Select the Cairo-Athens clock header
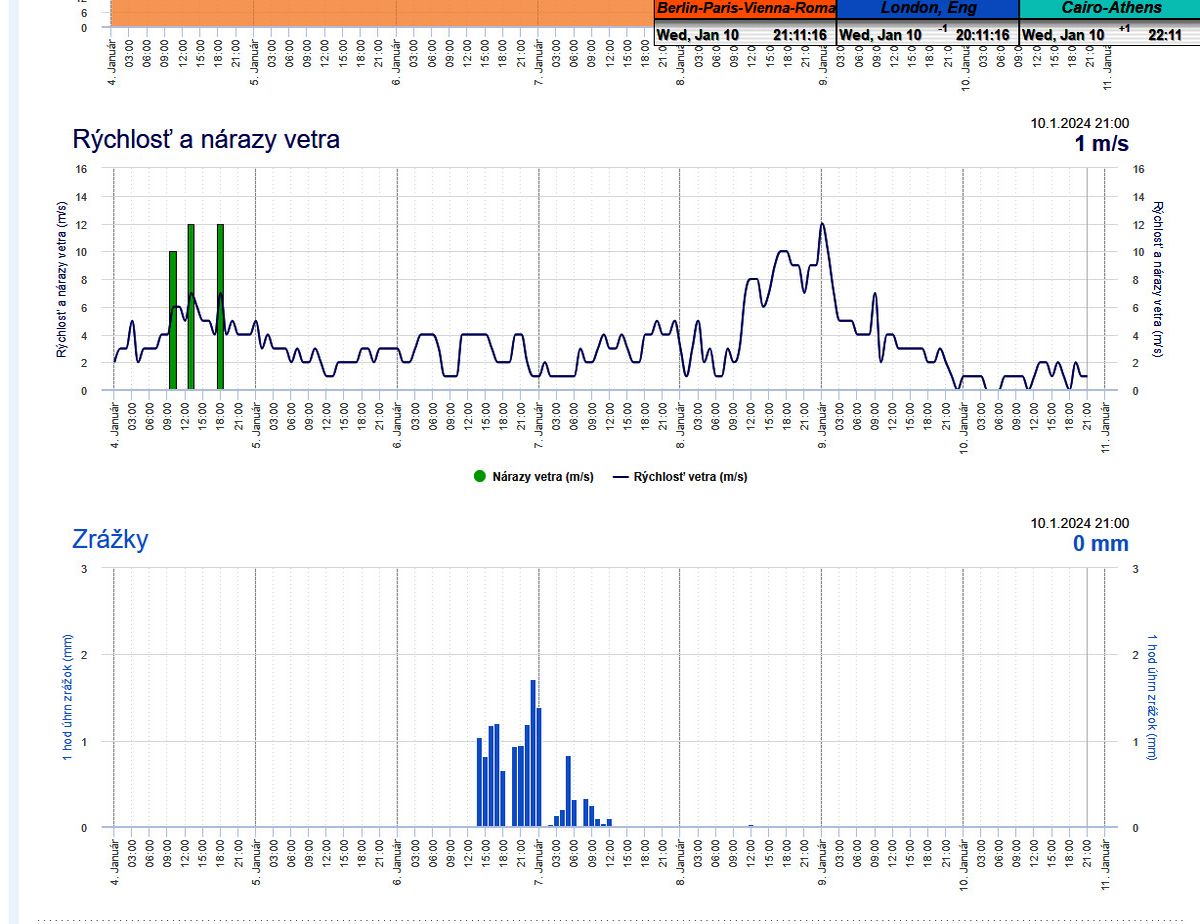 coord(1111,8)
